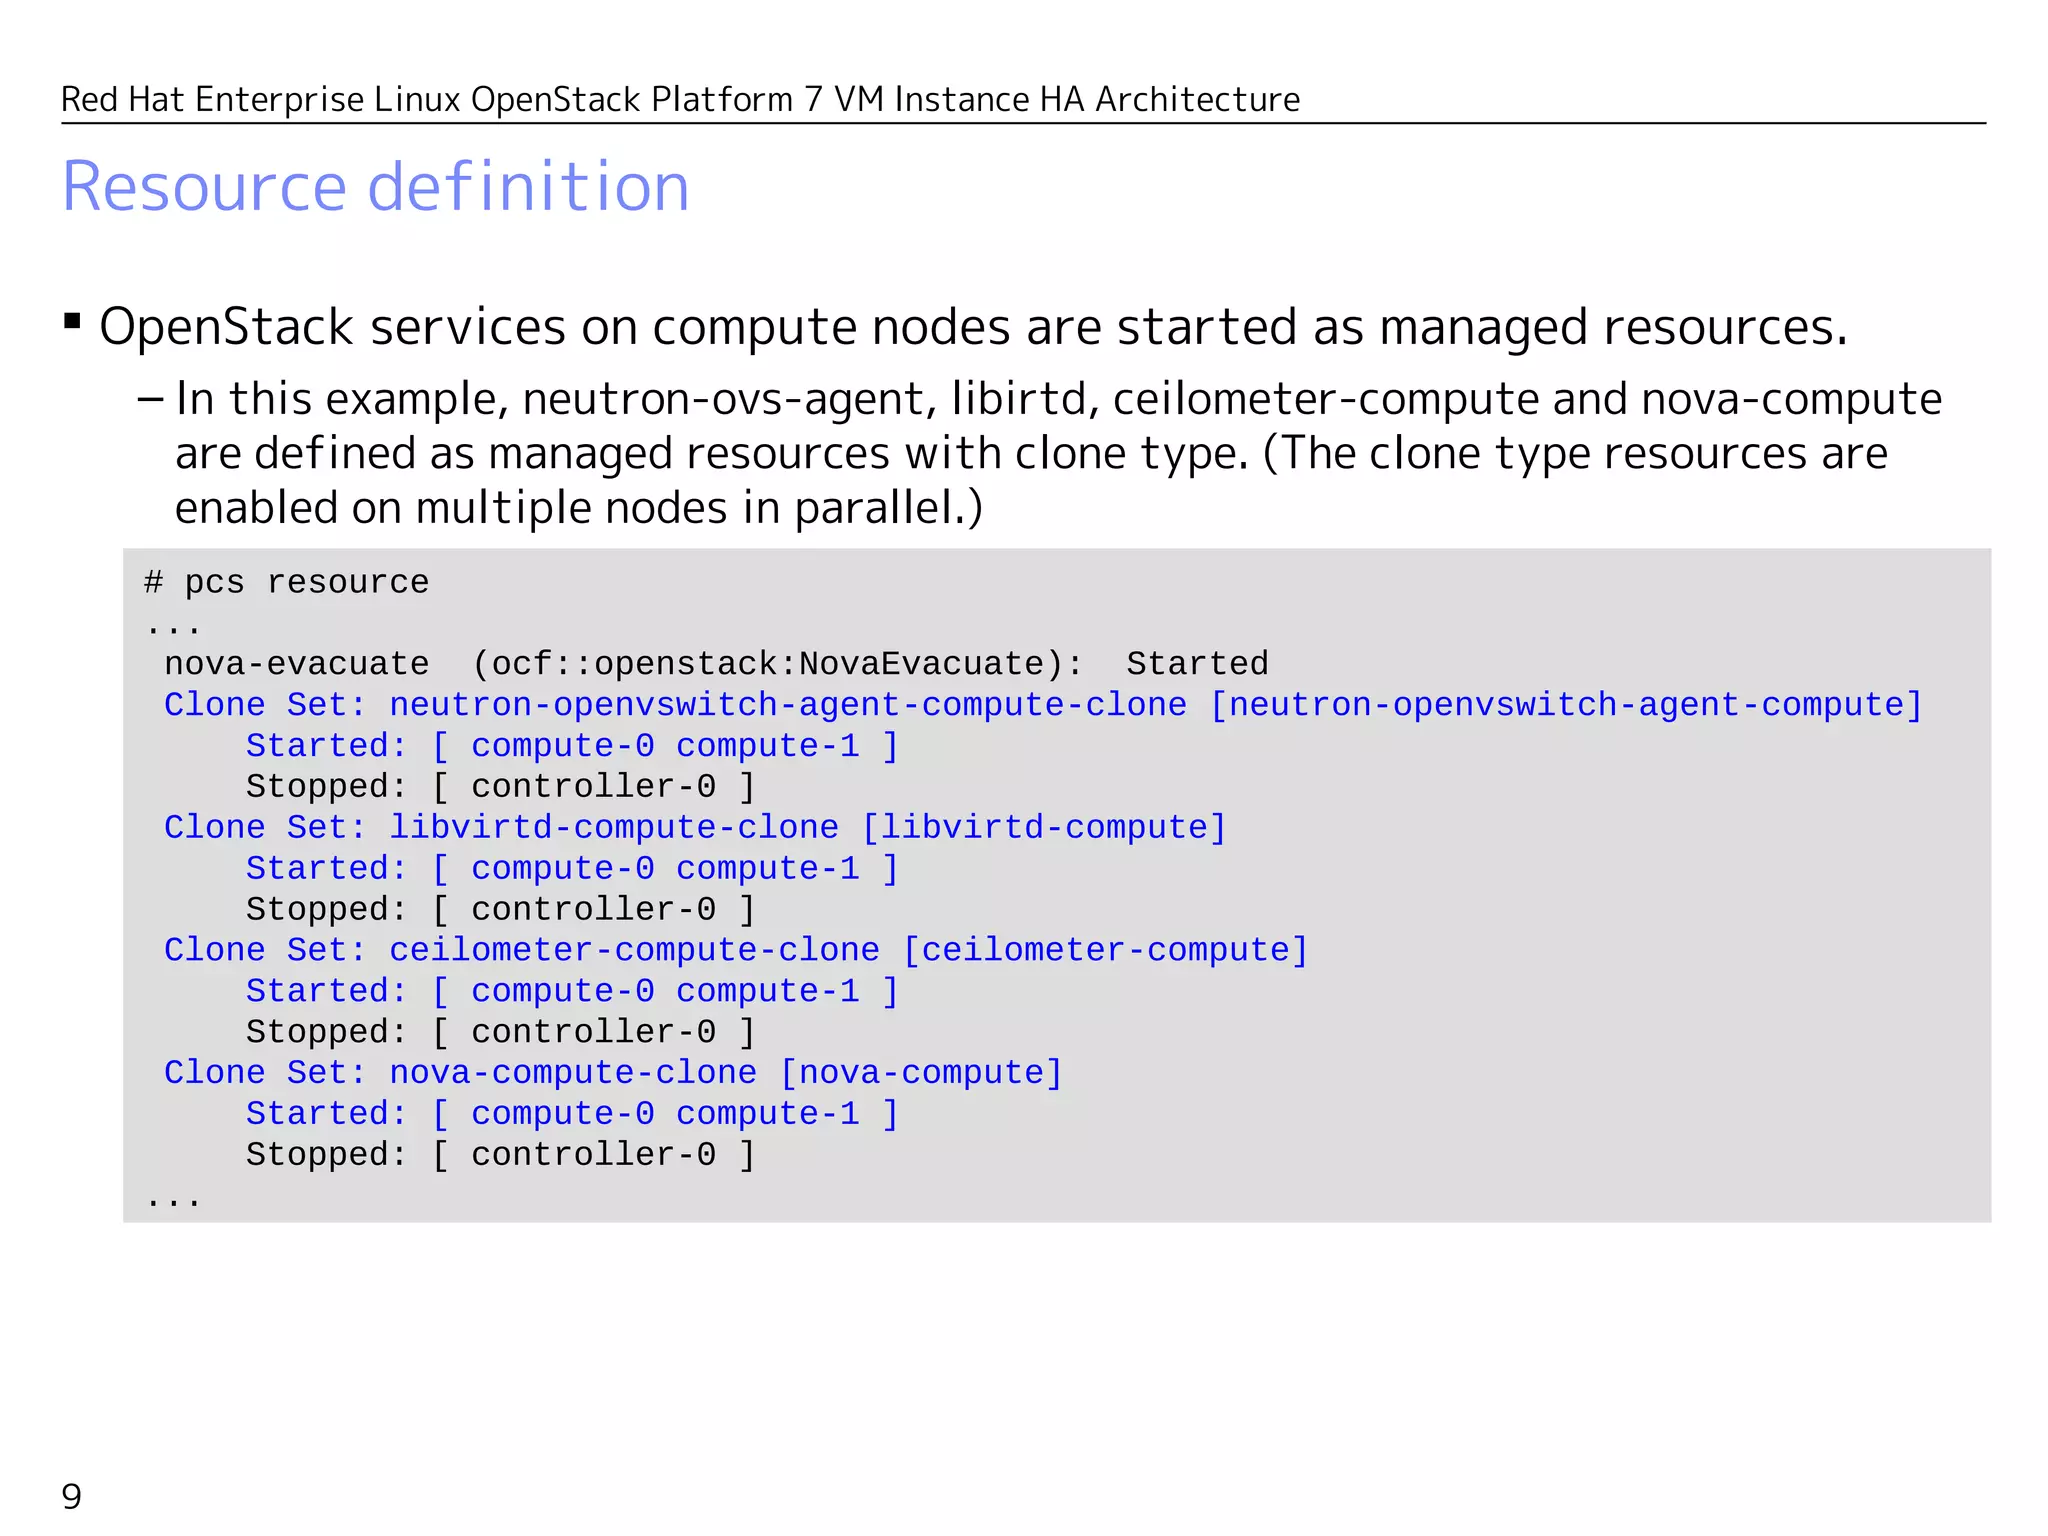Click the 'Clone Set: nova-compute-clone [nova-compute]' line

pos(613,1073)
